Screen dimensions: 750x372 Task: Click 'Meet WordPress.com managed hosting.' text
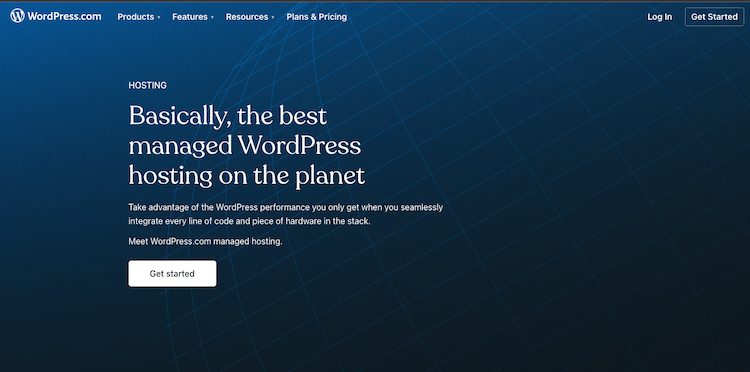pos(205,241)
